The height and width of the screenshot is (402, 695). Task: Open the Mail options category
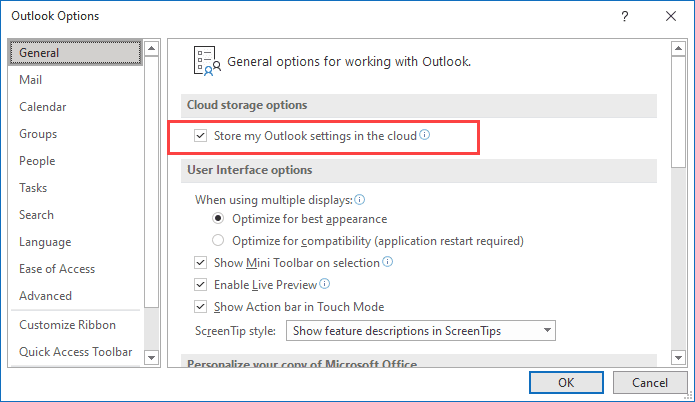31,80
